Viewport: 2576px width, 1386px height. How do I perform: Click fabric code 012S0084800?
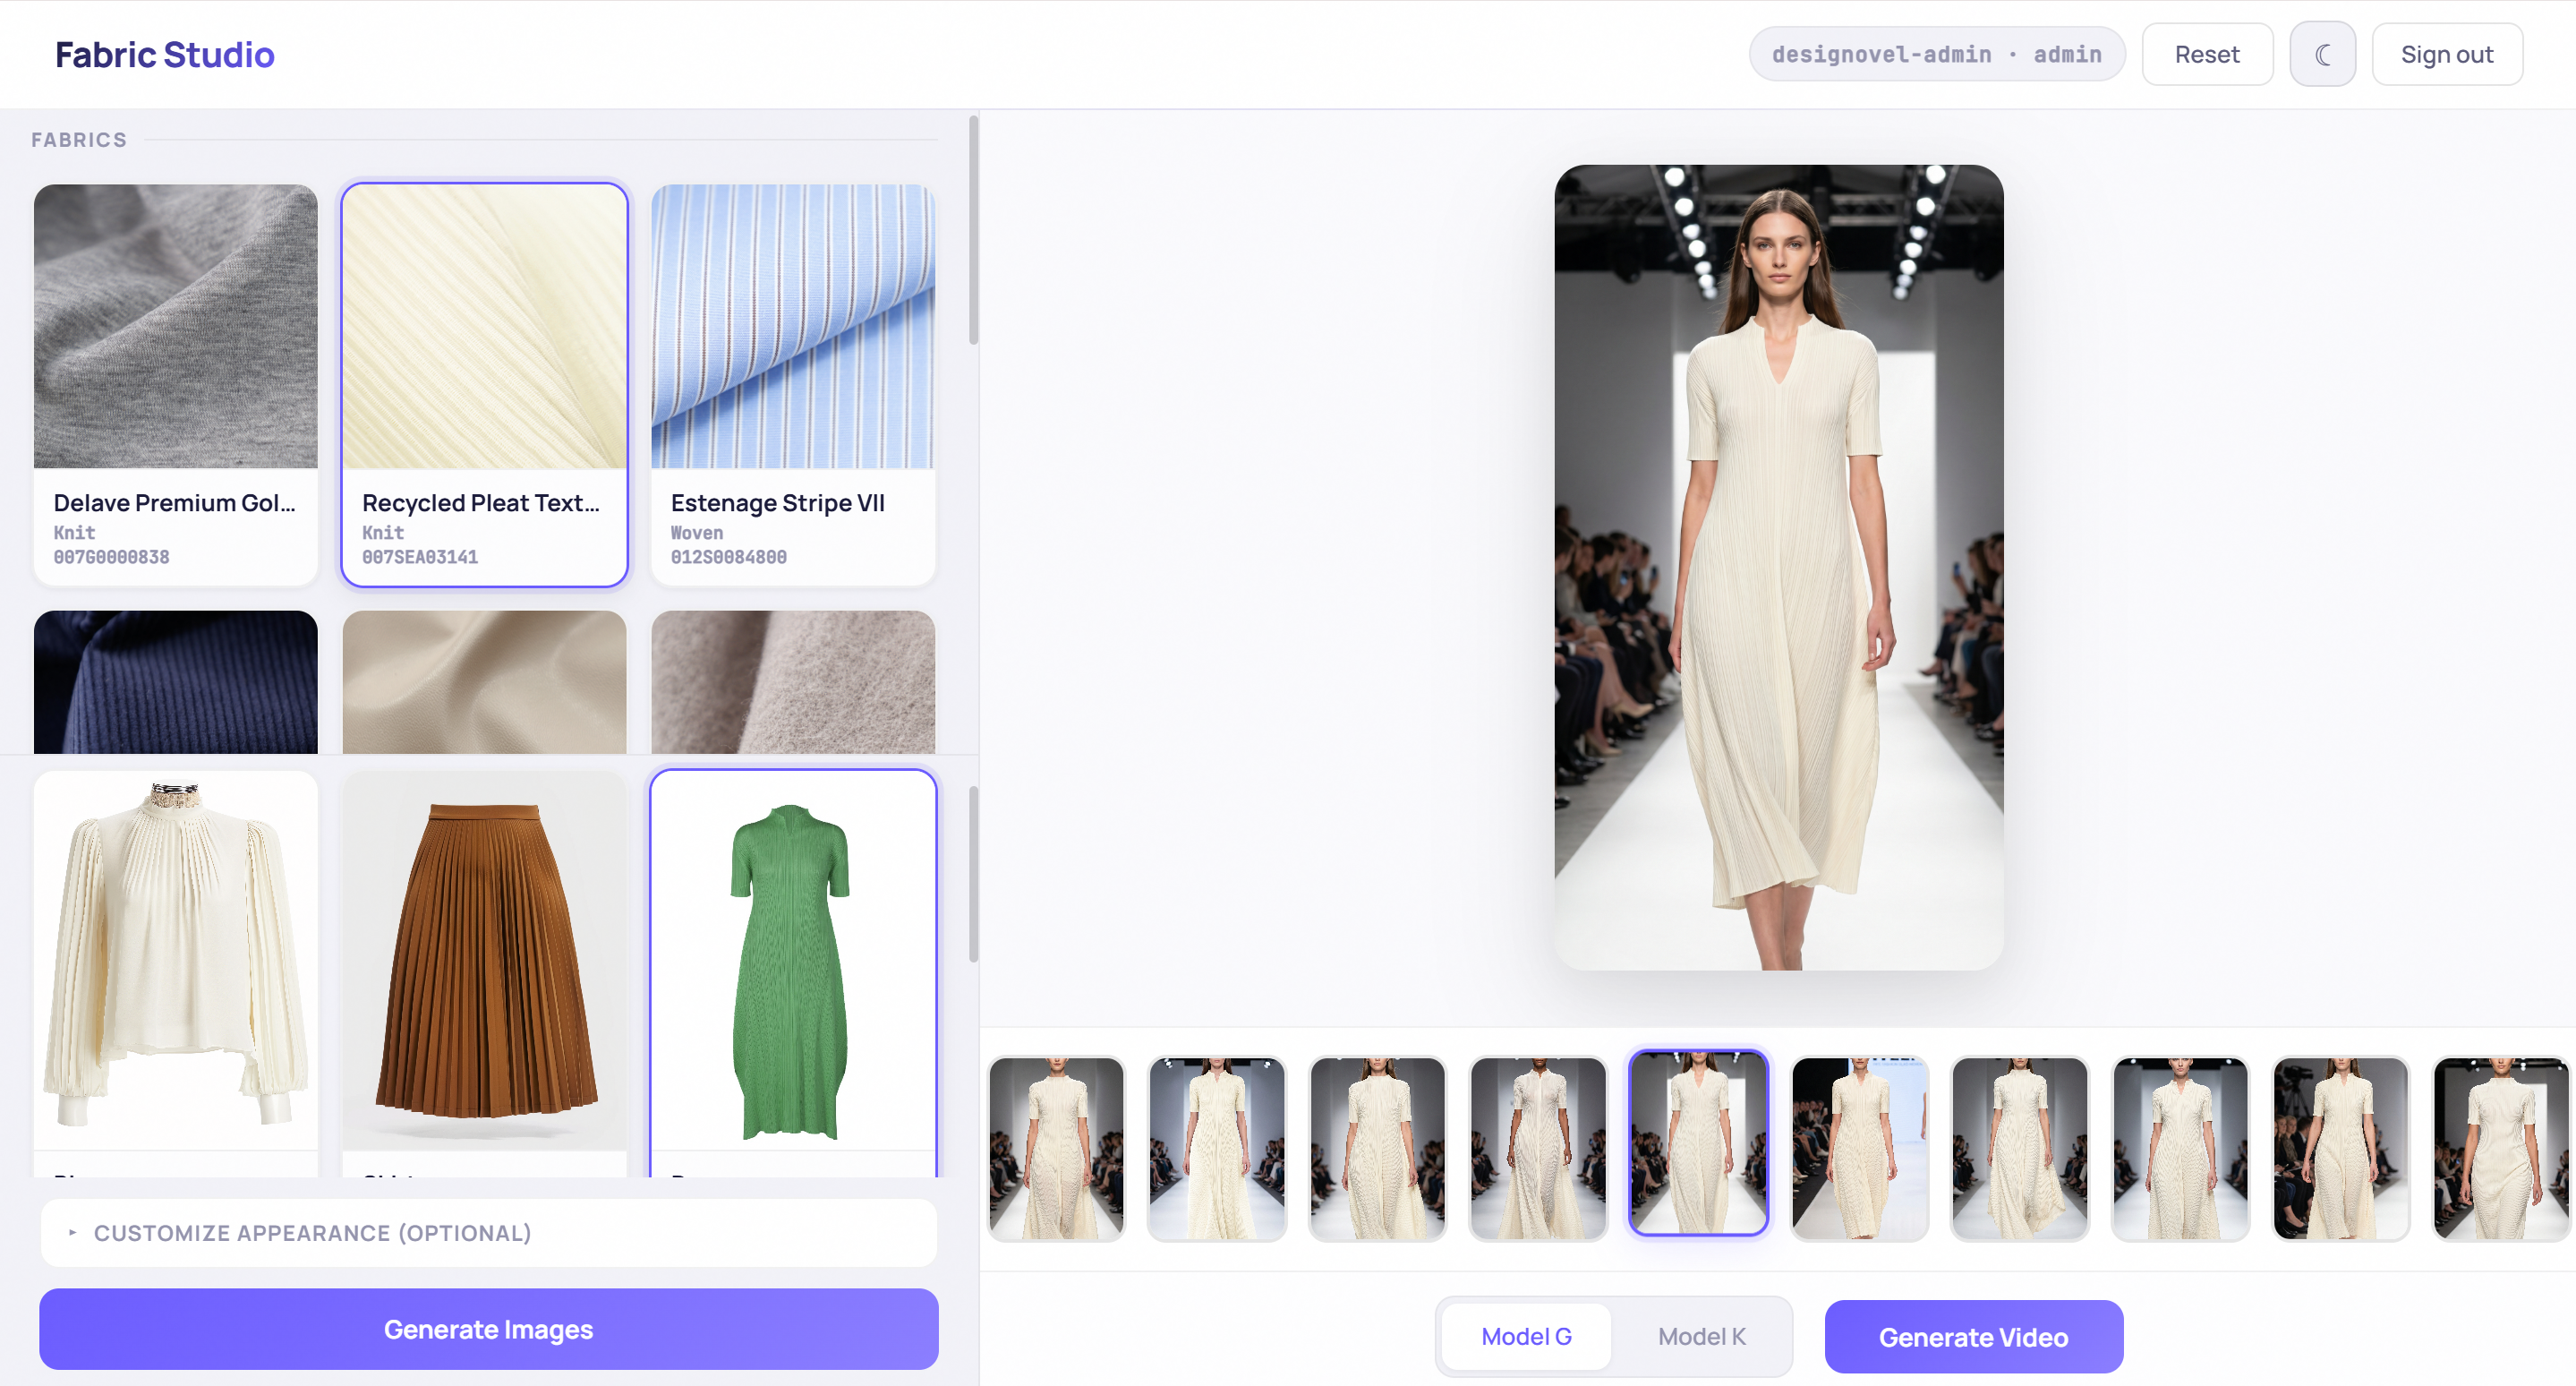click(x=728, y=557)
